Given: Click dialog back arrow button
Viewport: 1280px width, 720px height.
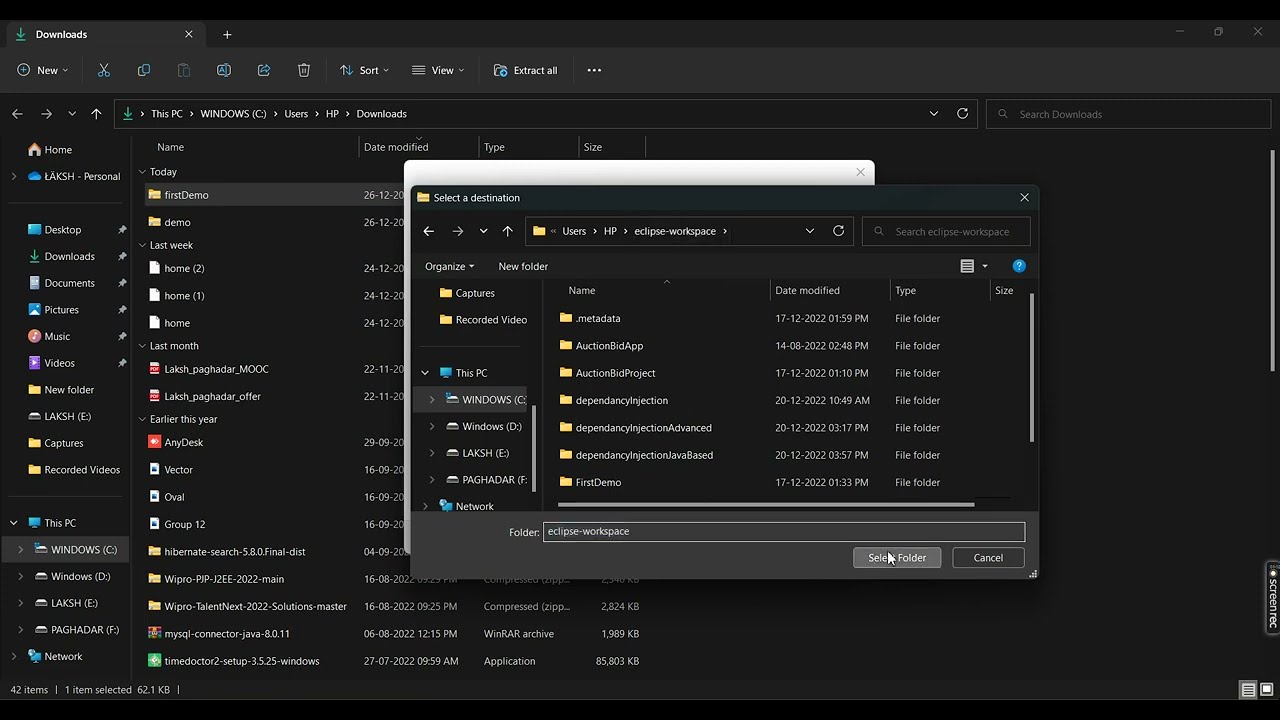Looking at the screenshot, I should click(428, 231).
